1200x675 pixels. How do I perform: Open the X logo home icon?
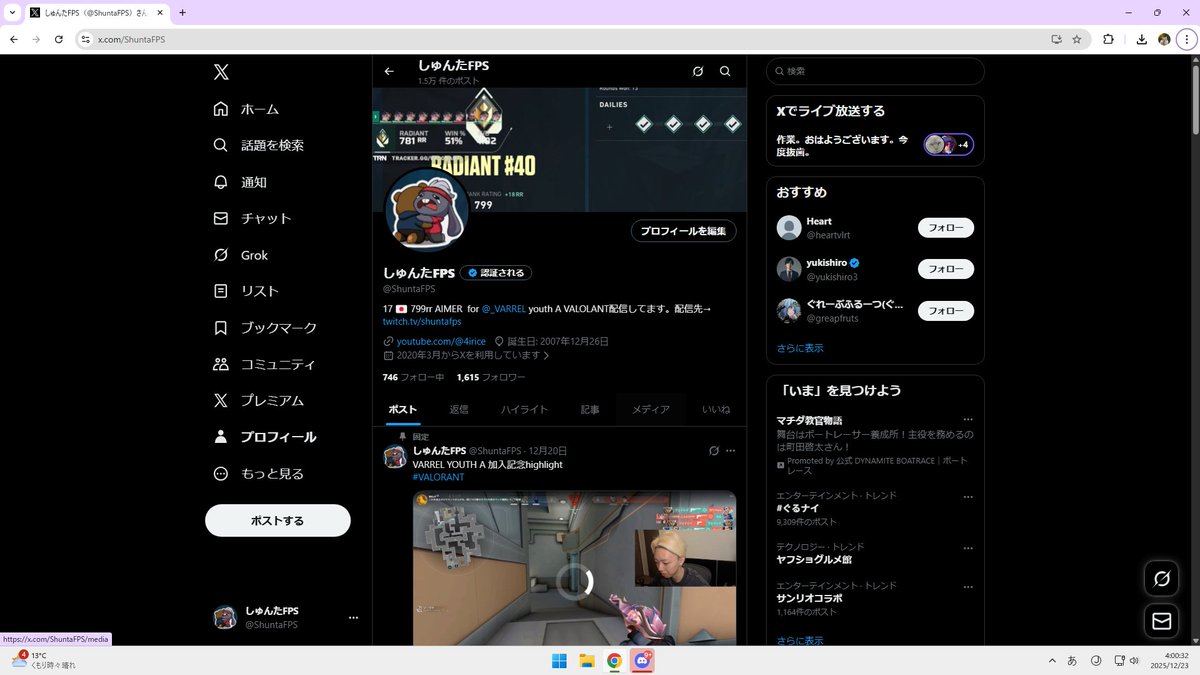click(221, 72)
